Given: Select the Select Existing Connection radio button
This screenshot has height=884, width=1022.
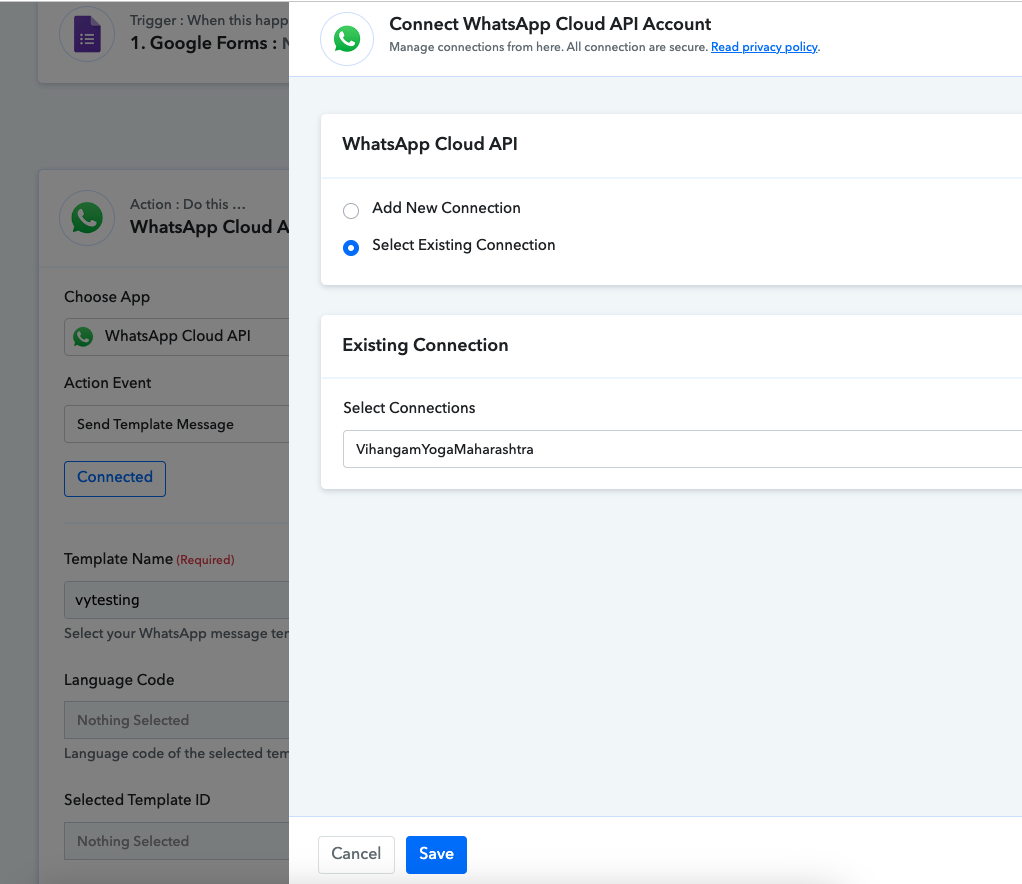Looking at the screenshot, I should [351, 248].
